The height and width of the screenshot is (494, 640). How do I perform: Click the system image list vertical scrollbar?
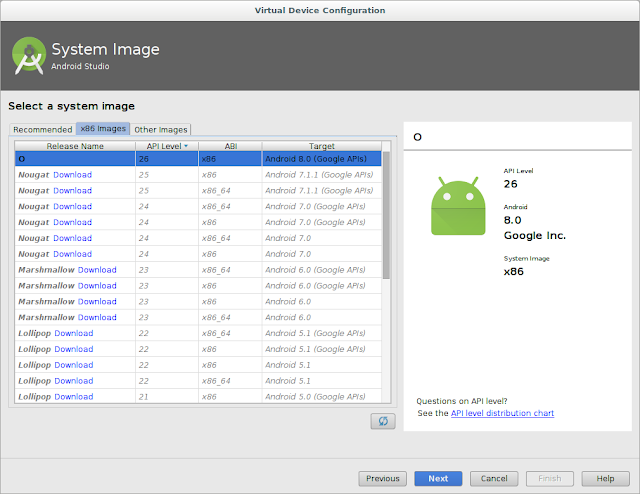click(x=386, y=216)
